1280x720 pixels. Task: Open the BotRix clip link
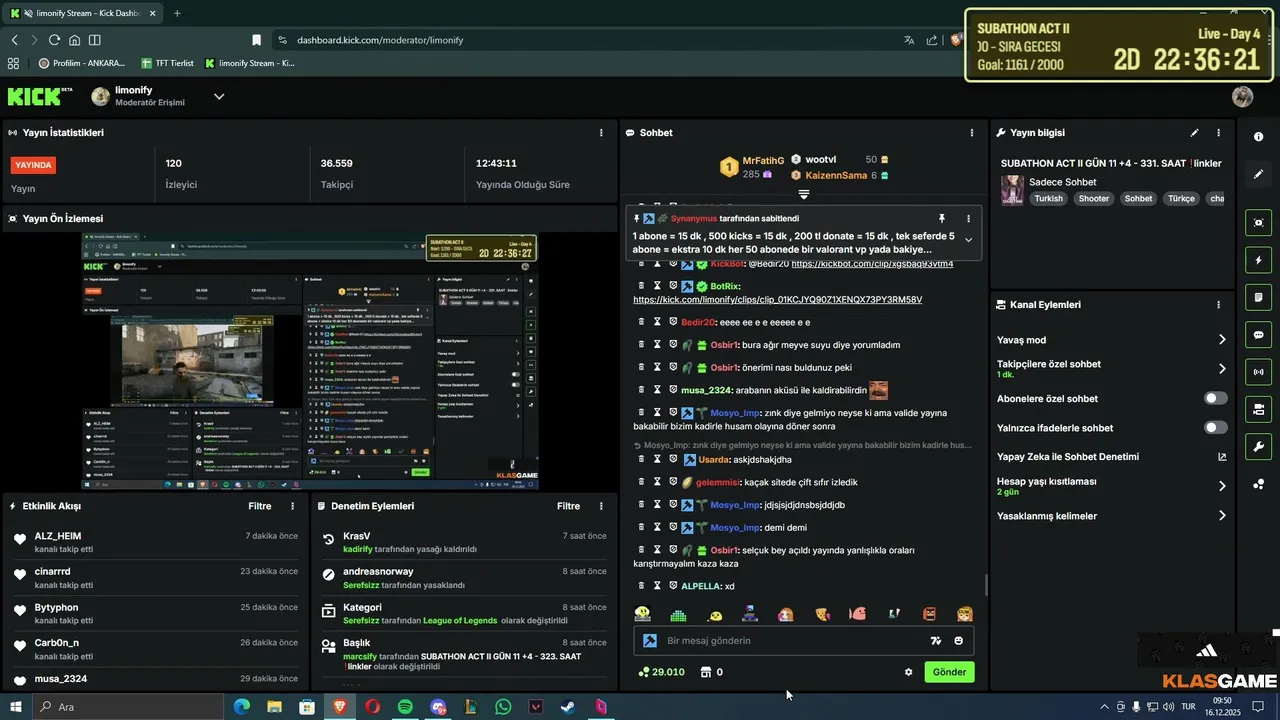pos(777,299)
